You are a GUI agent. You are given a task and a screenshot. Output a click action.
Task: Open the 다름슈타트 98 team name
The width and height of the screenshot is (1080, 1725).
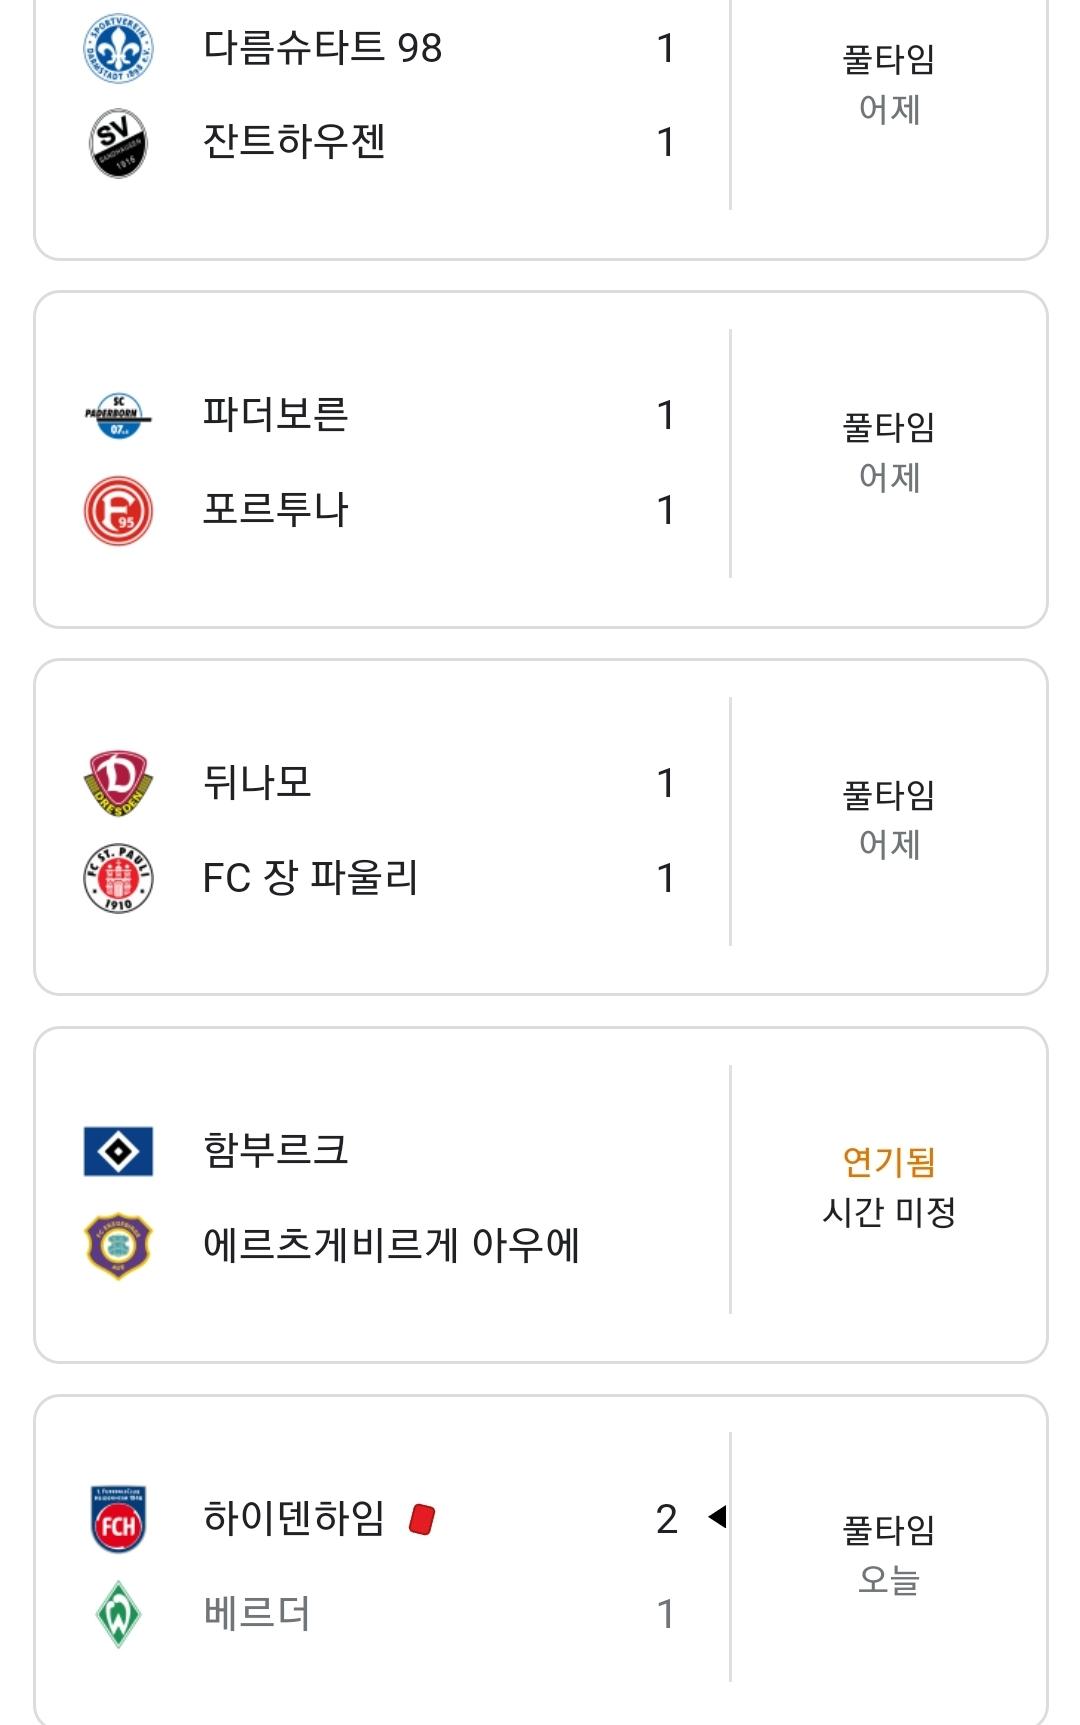322,47
